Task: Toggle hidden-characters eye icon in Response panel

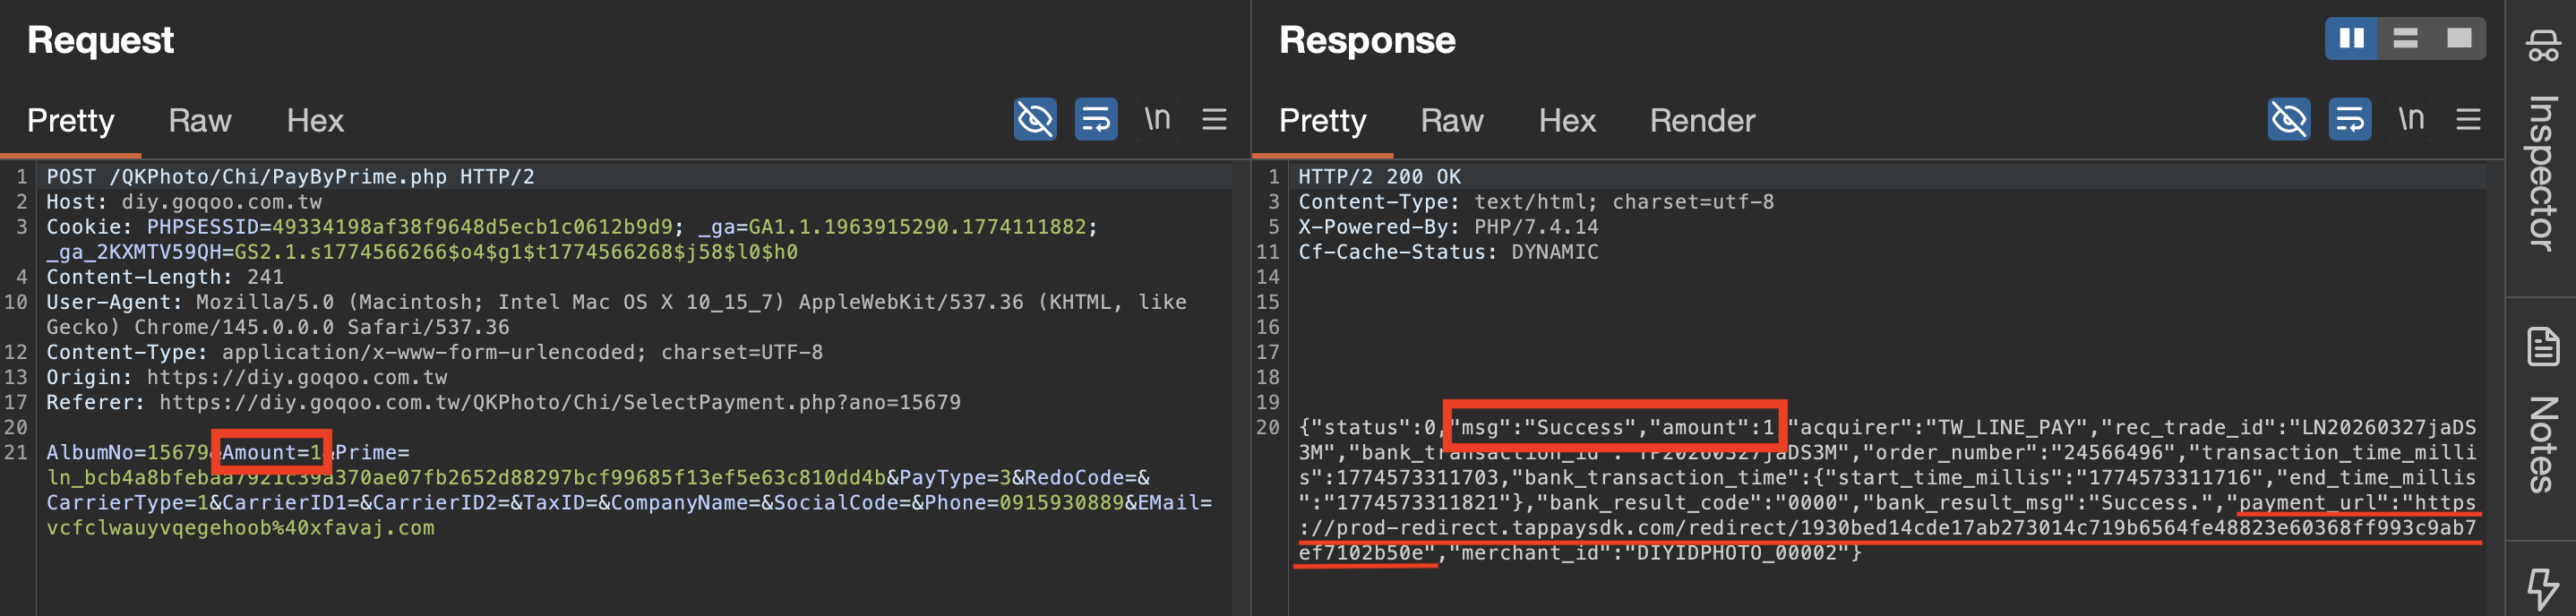Action: pyautogui.click(x=2289, y=120)
